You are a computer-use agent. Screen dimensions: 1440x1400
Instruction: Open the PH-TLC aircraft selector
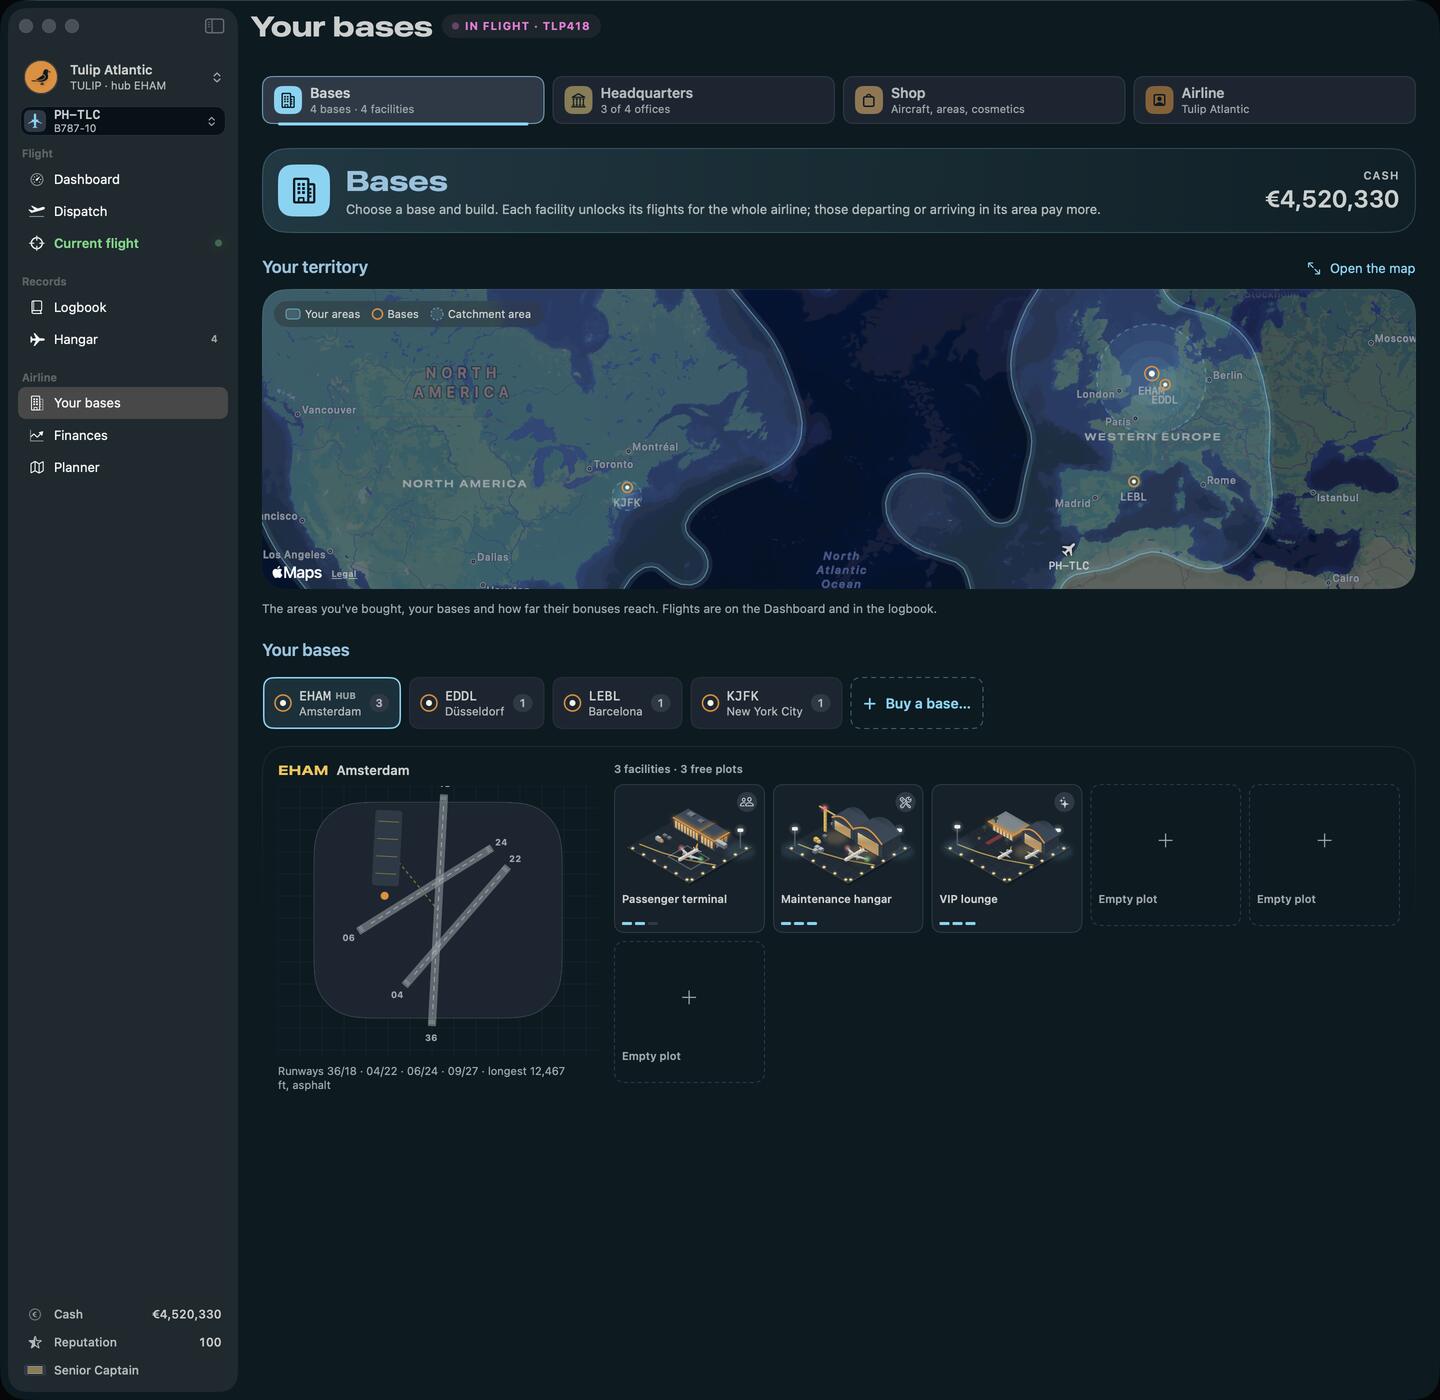[x=123, y=121]
